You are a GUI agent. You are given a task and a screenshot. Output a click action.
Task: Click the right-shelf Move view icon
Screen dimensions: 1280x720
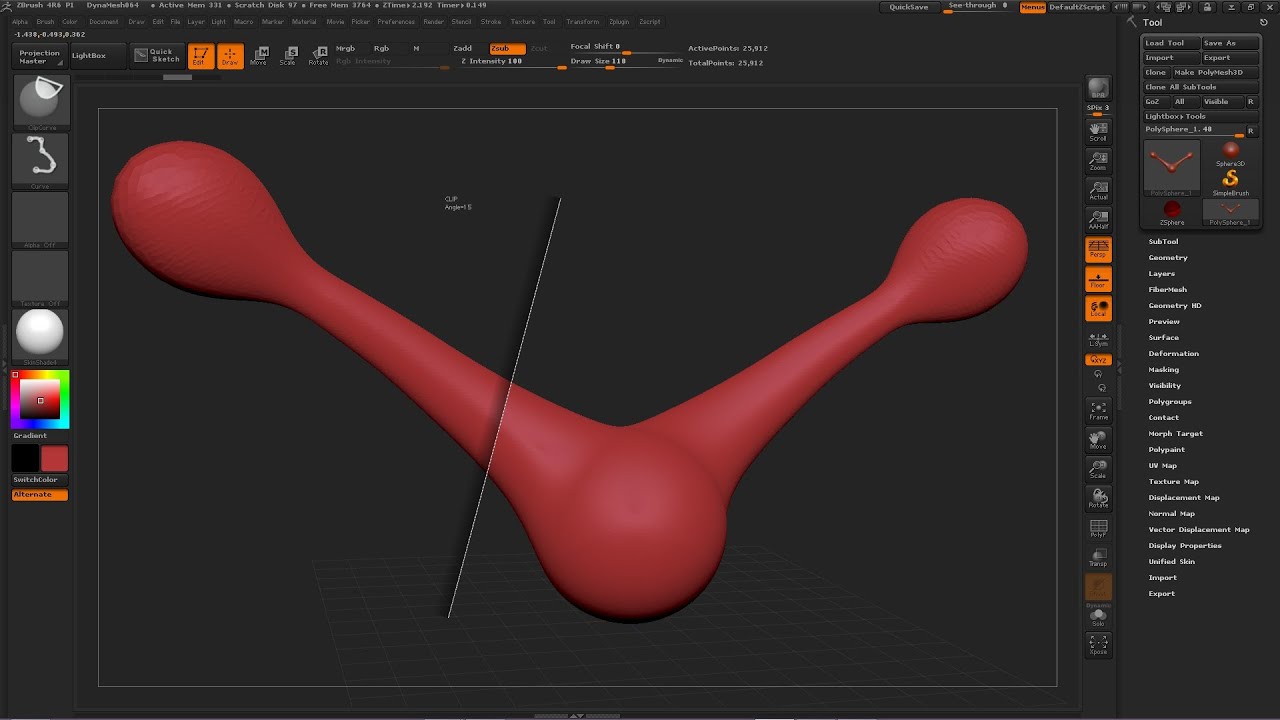point(1098,440)
